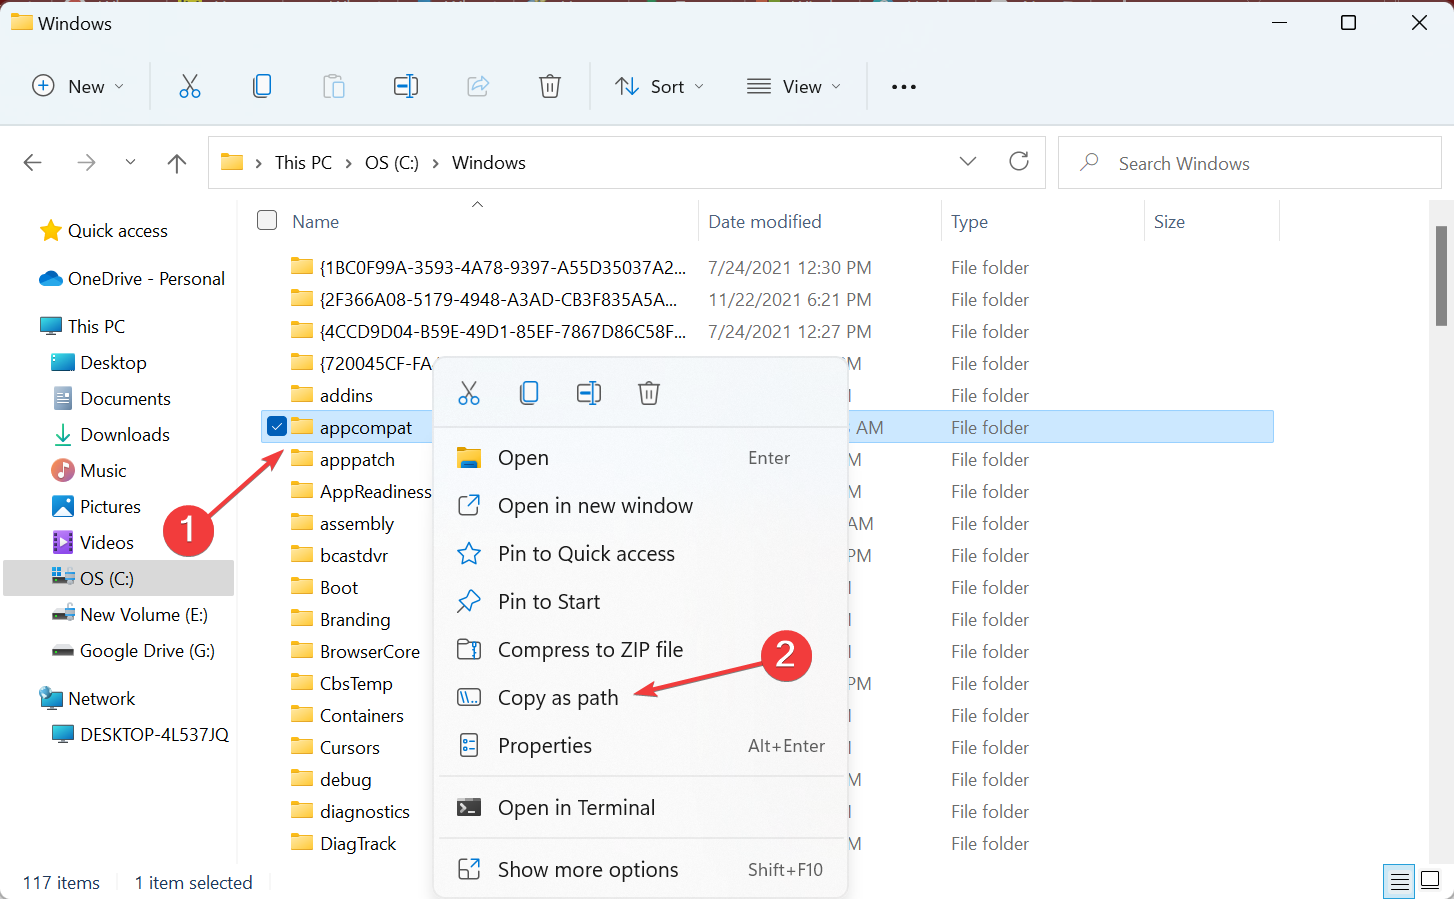Select the Quick access star item
The width and height of the screenshot is (1454, 899).
[104, 231]
